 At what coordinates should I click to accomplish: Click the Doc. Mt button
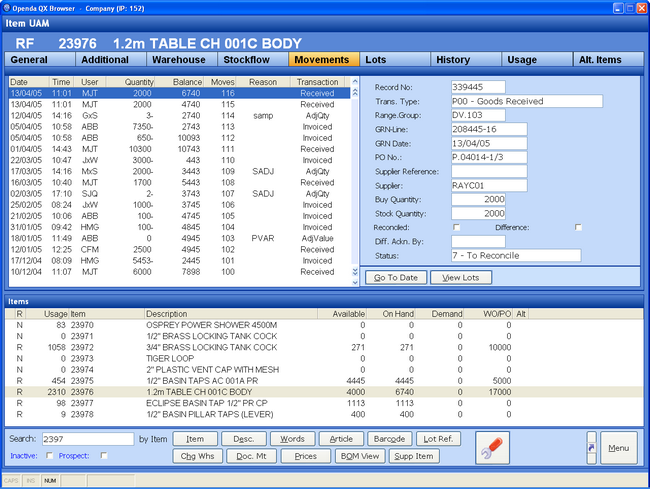(252, 456)
